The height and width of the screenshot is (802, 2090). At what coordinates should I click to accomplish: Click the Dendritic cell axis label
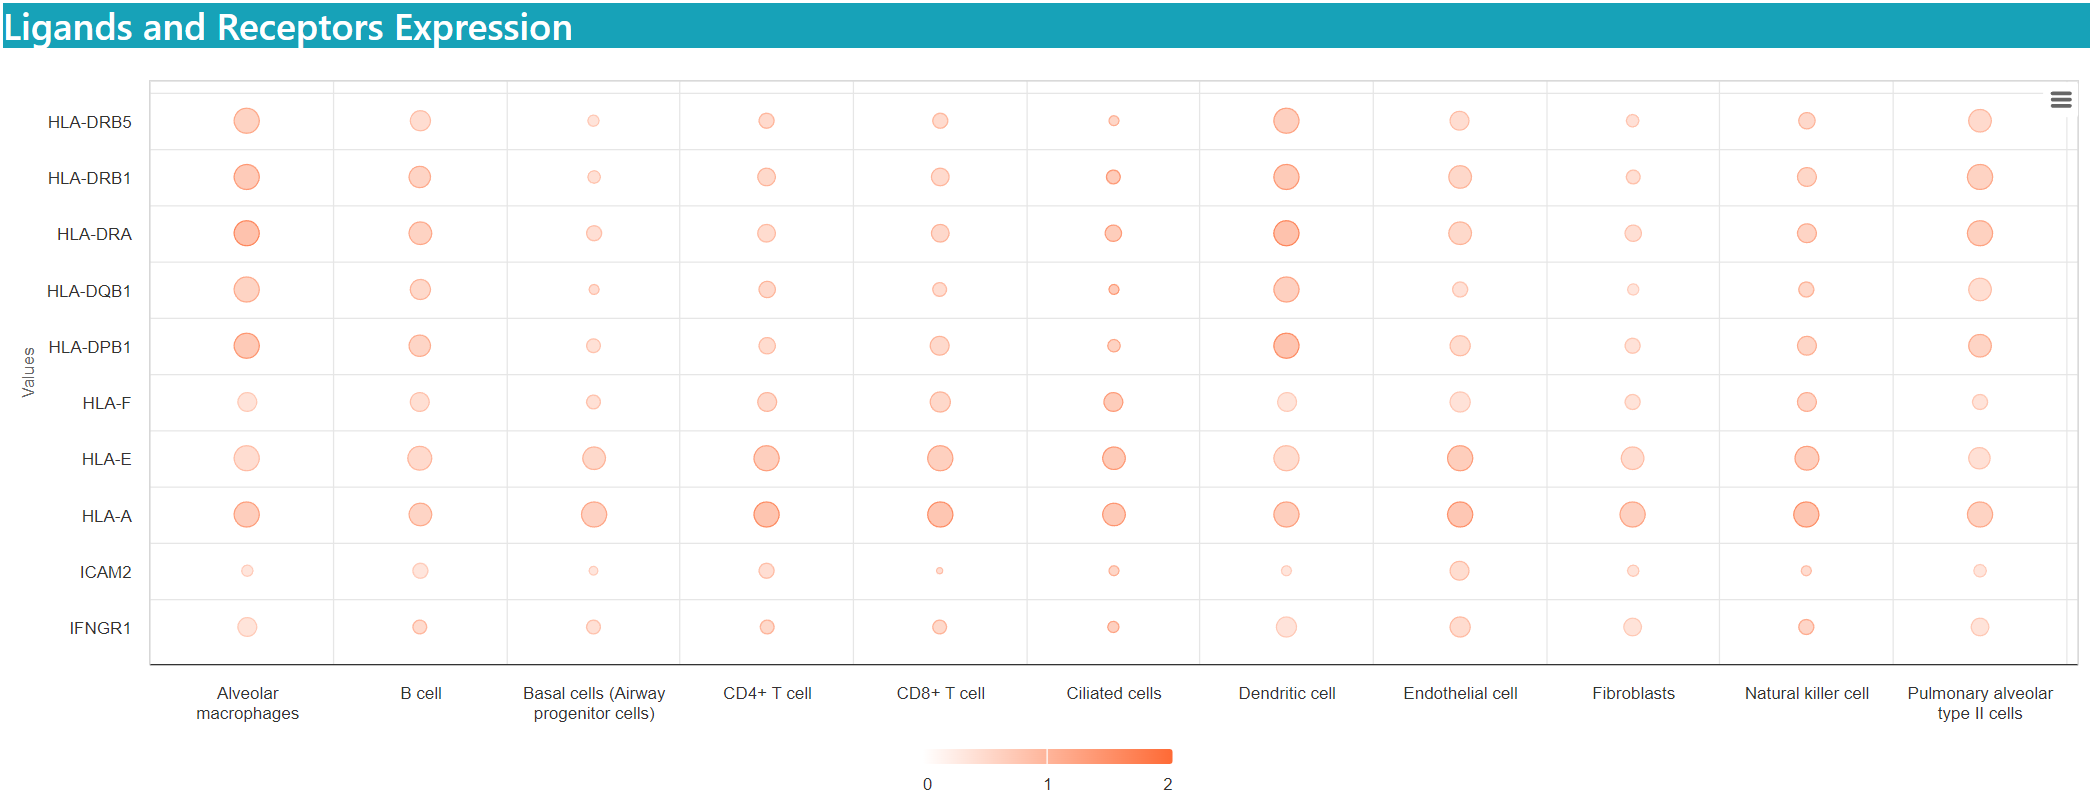(x=1287, y=693)
